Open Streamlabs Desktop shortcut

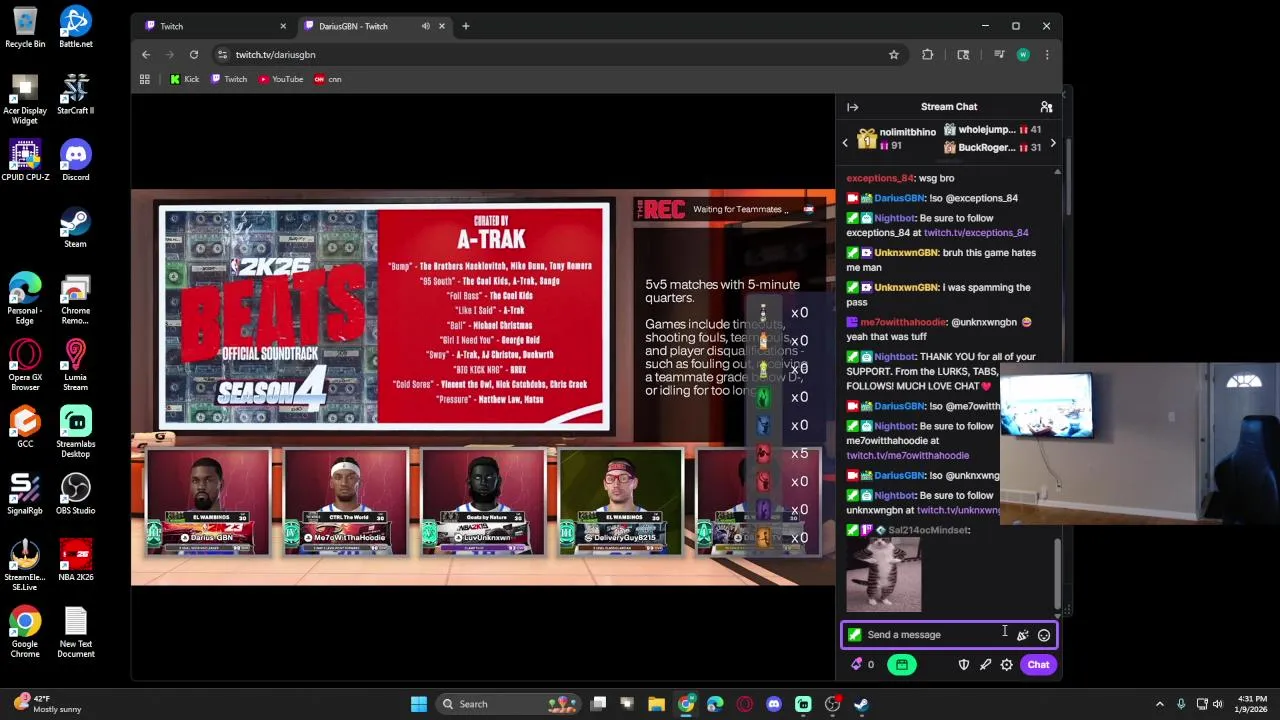coord(76,432)
